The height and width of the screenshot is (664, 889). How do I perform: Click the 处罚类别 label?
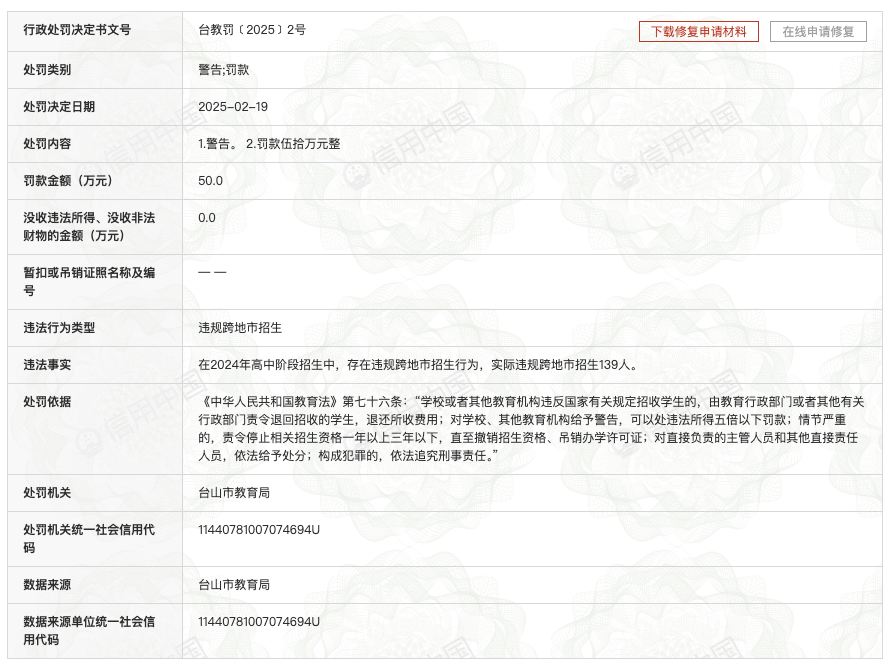point(47,70)
